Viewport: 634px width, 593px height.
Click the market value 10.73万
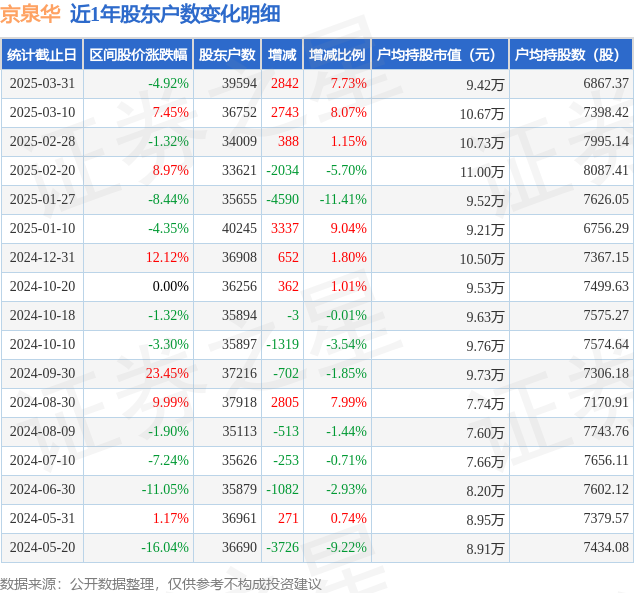[x=482, y=143]
